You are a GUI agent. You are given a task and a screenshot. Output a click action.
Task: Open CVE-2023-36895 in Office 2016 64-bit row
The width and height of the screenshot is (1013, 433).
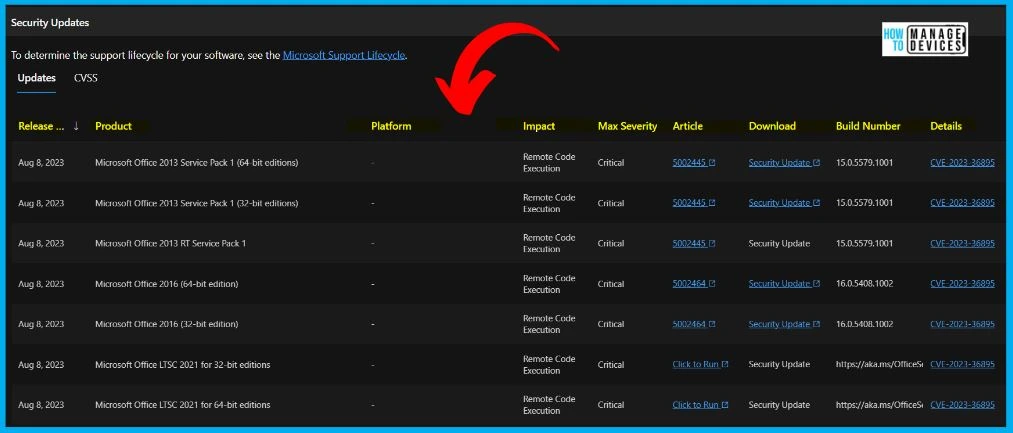click(x=963, y=284)
